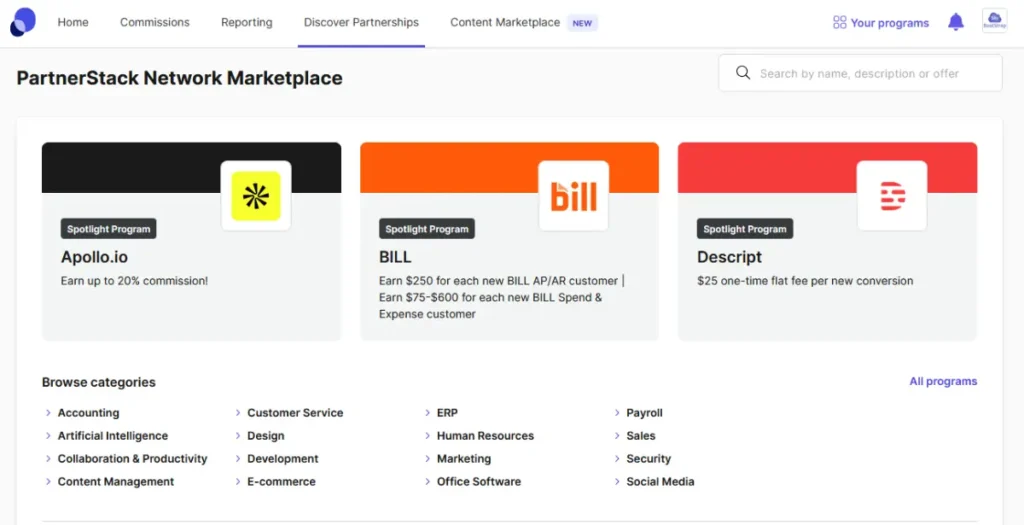Click the search magnifier icon
1024x525 pixels.
coord(743,72)
